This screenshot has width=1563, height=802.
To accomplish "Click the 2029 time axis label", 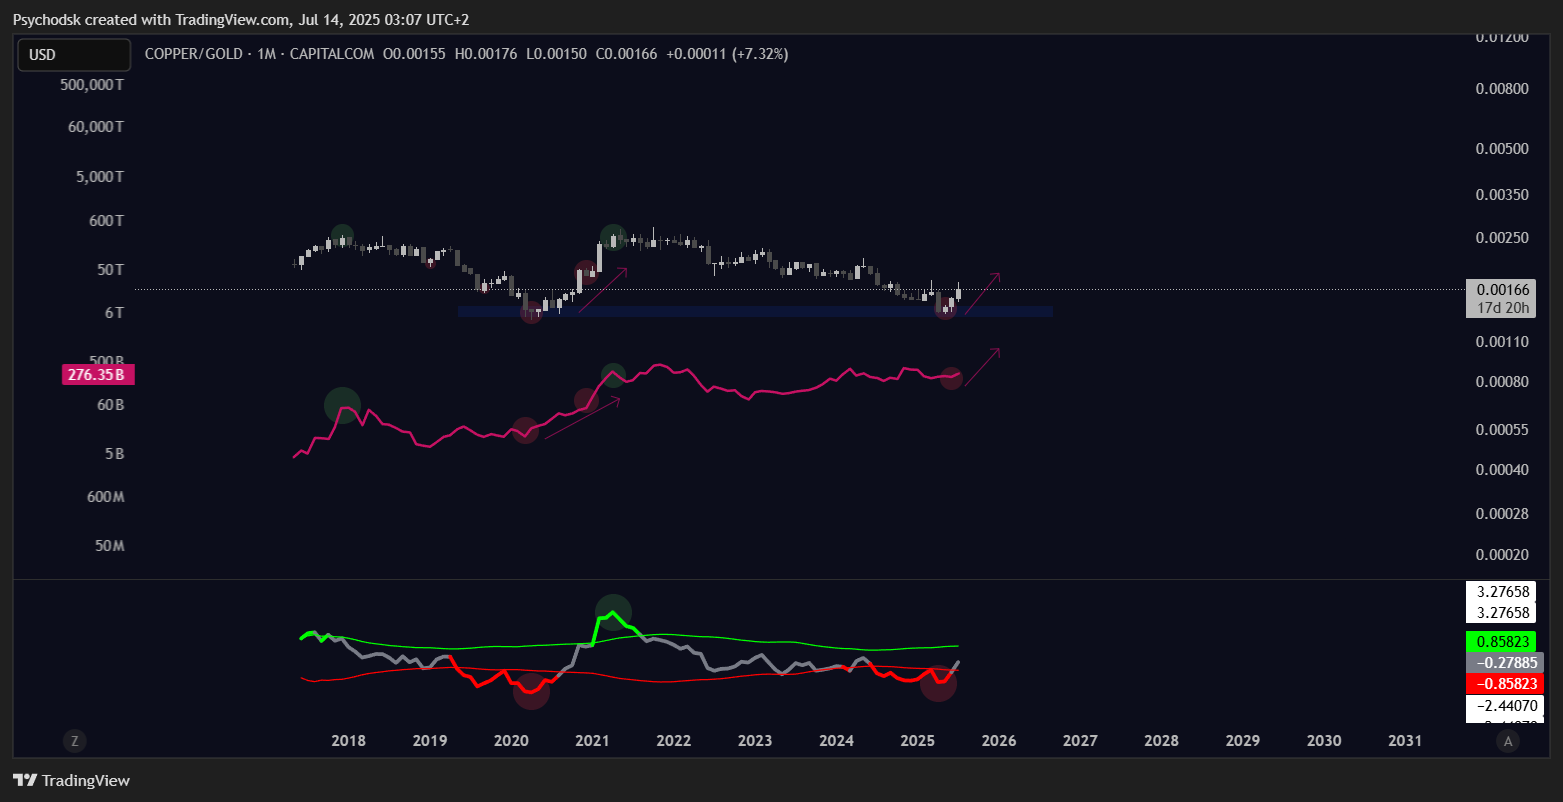I will (1243, 741).
